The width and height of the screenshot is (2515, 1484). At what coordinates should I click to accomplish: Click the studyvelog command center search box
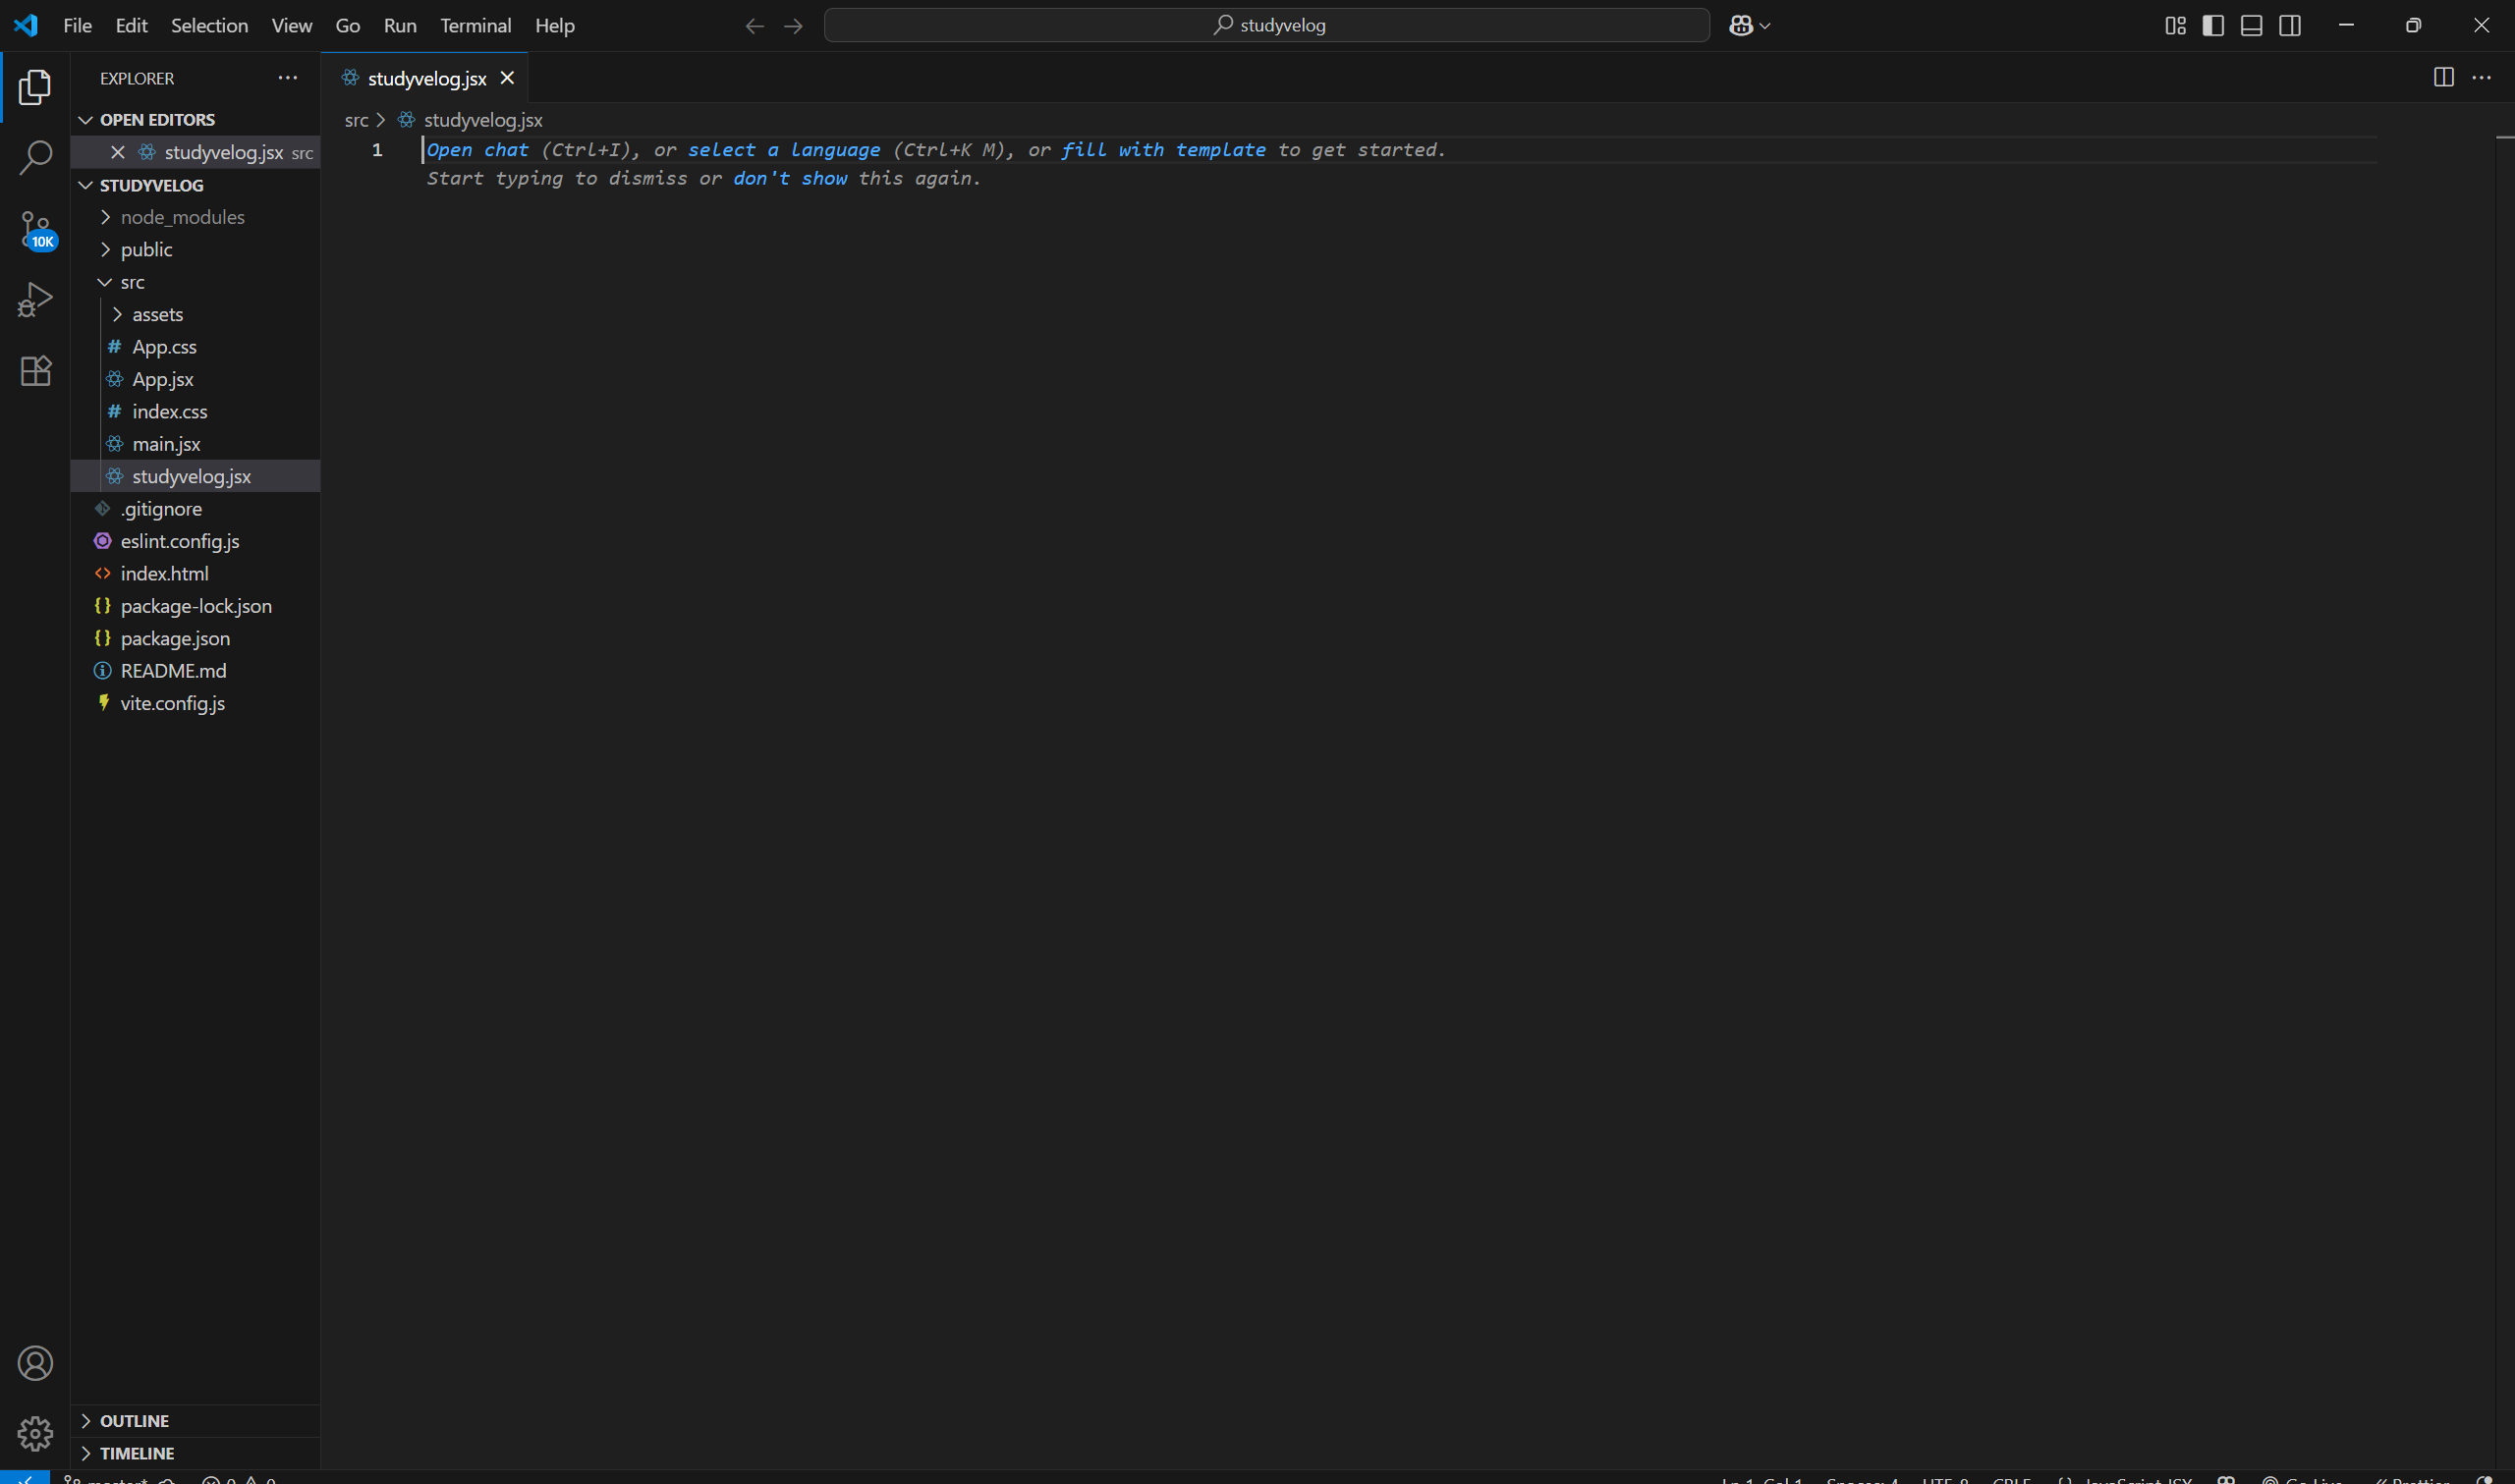[x=1266, y=26]
